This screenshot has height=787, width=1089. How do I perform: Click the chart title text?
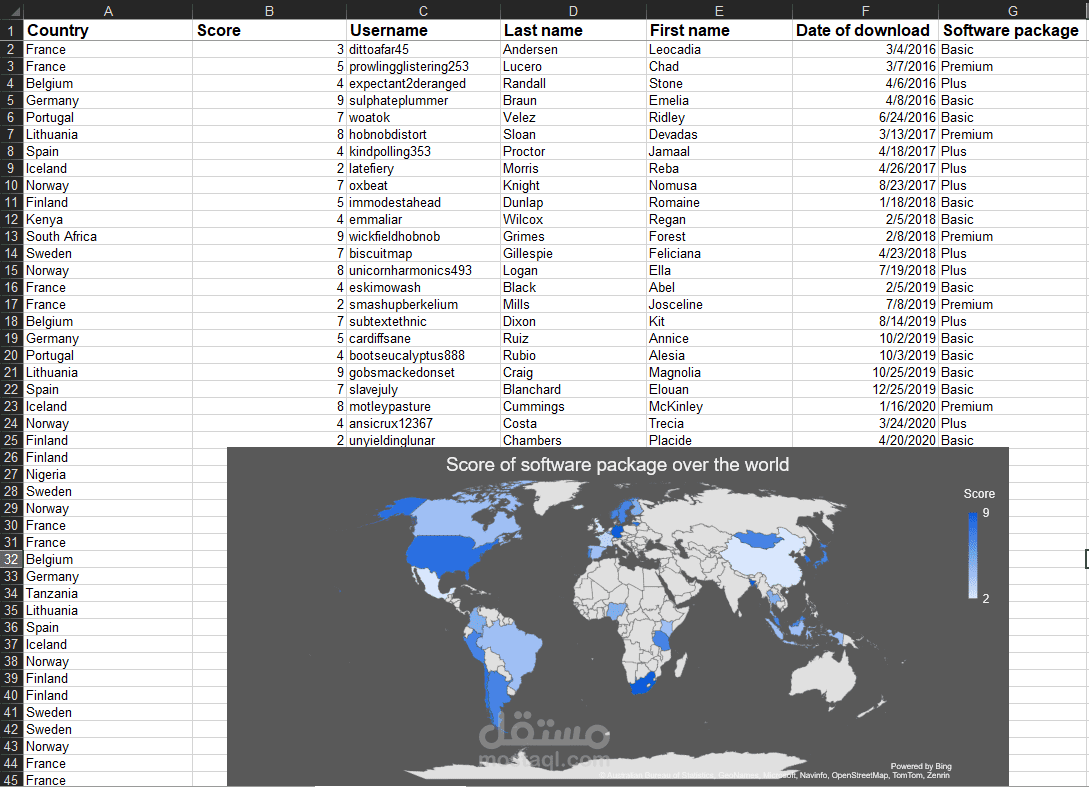pos(617,465)
